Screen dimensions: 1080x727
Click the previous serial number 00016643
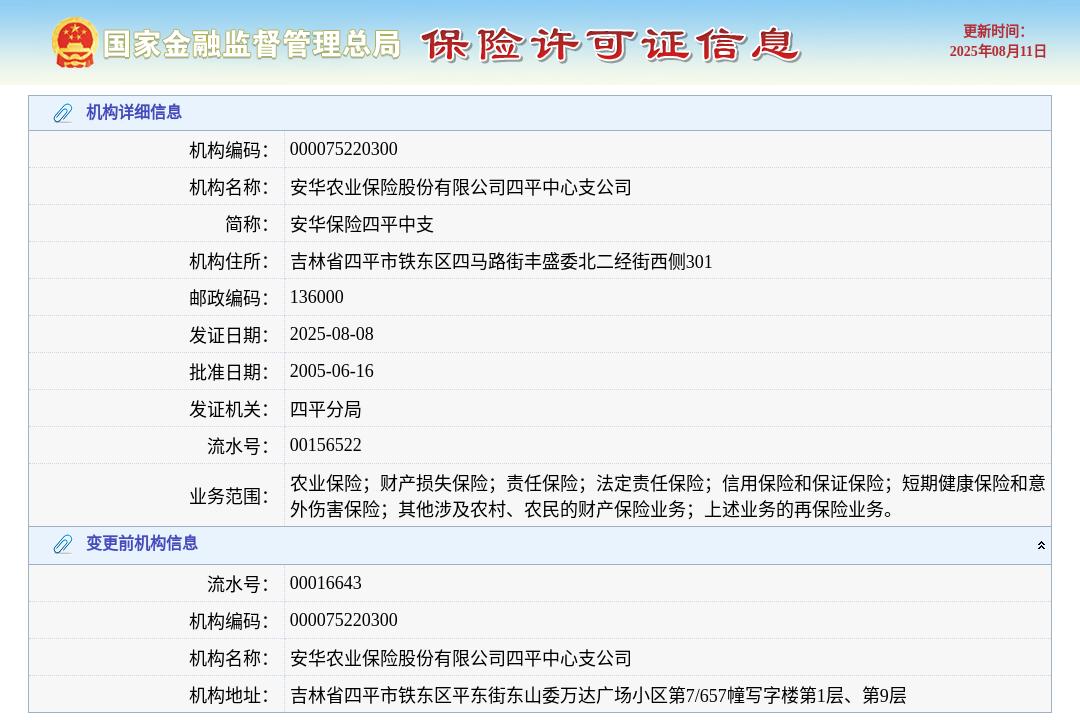pos(325,583)
